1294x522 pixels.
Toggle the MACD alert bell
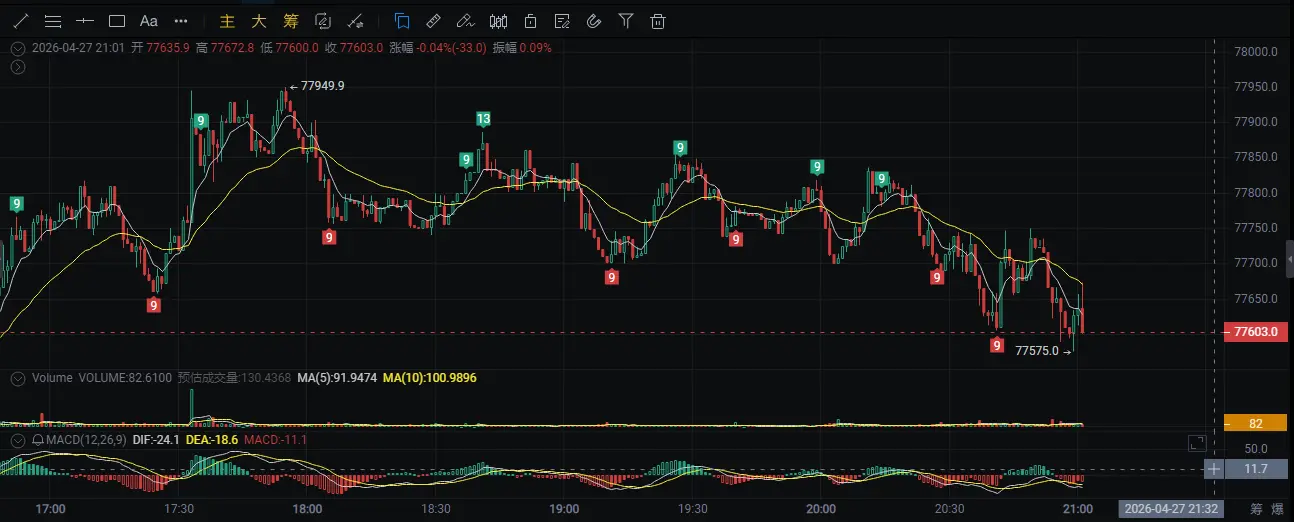click(x=37, y=440)
